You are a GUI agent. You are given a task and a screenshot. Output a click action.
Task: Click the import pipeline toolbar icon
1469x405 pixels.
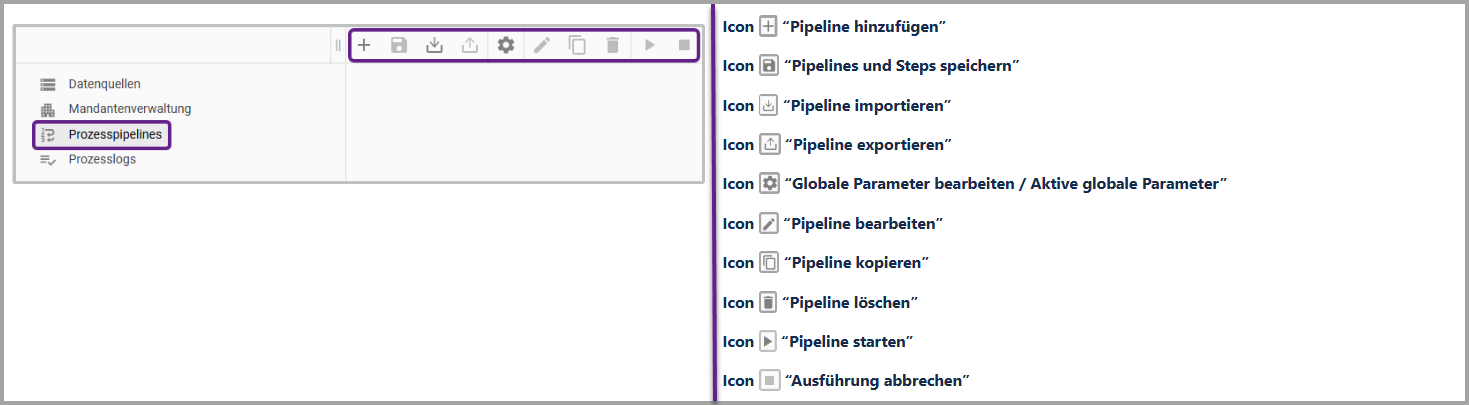click(x=434, y=45)
